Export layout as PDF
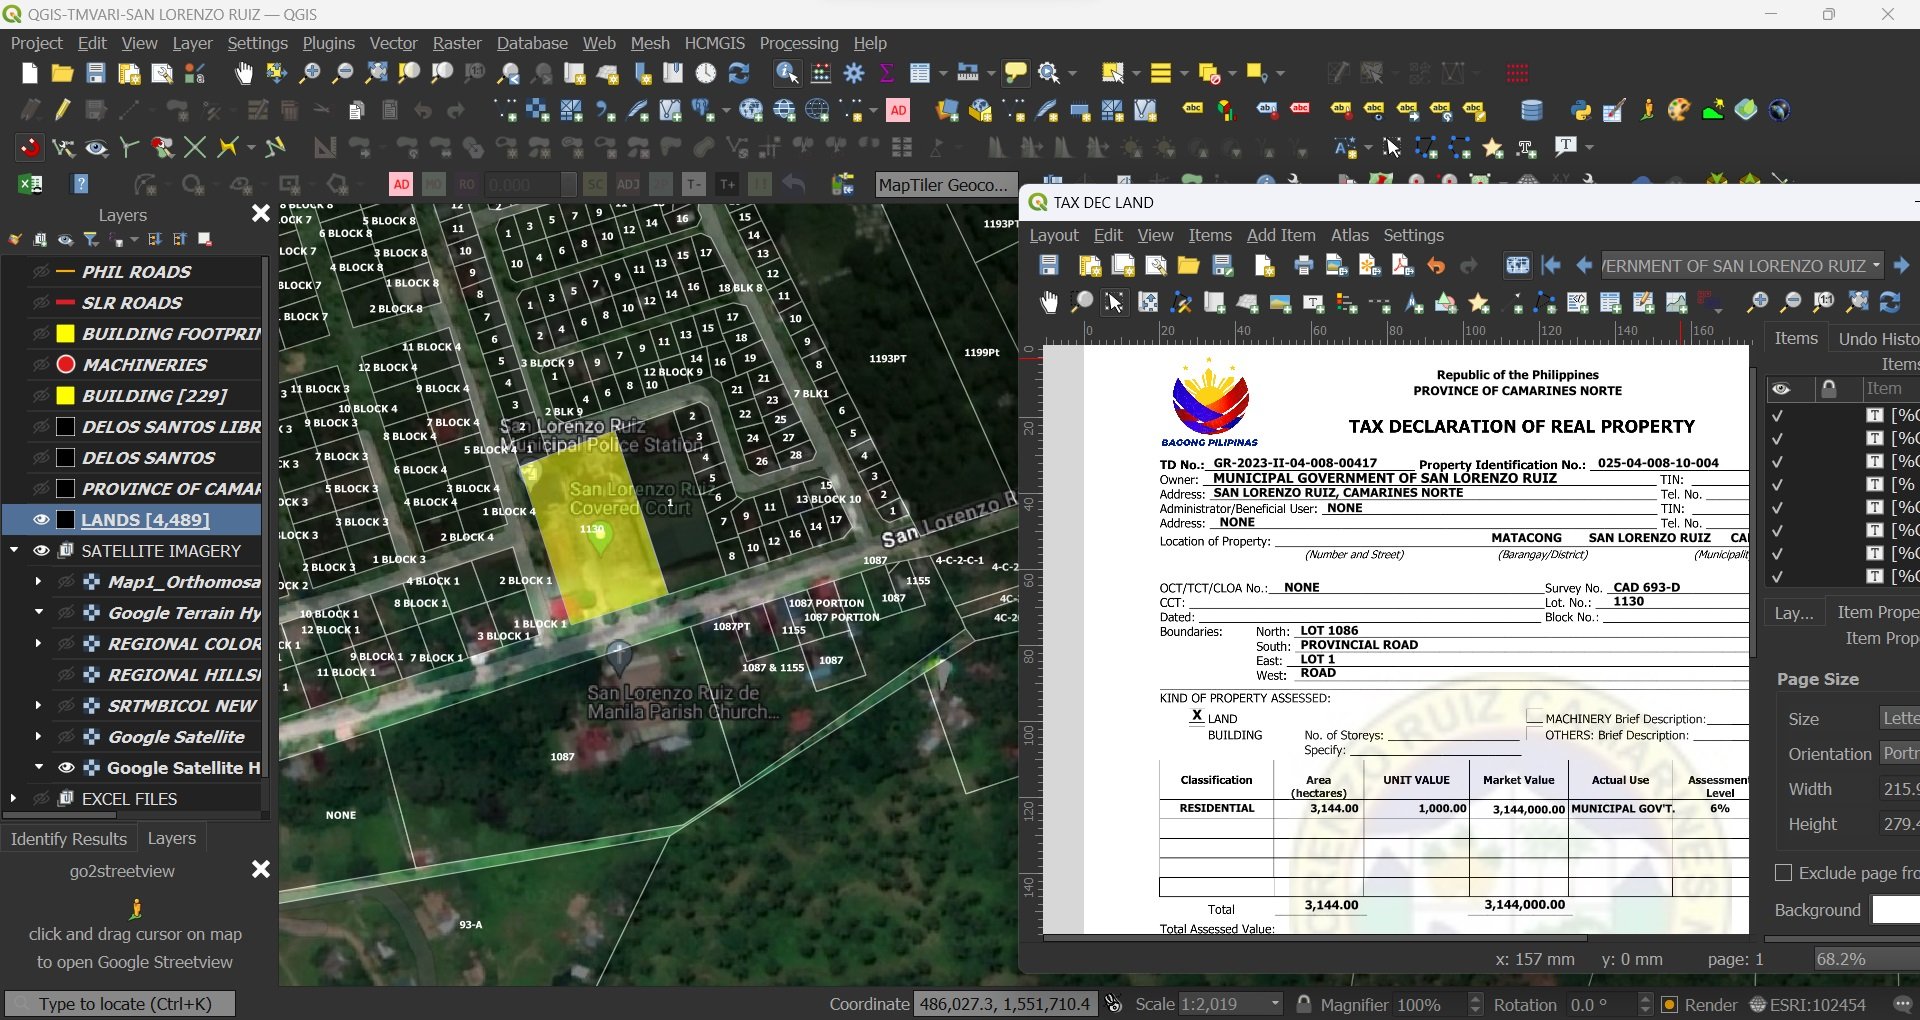This screenshot has width=1920, height=1020. coord(1403,265)
